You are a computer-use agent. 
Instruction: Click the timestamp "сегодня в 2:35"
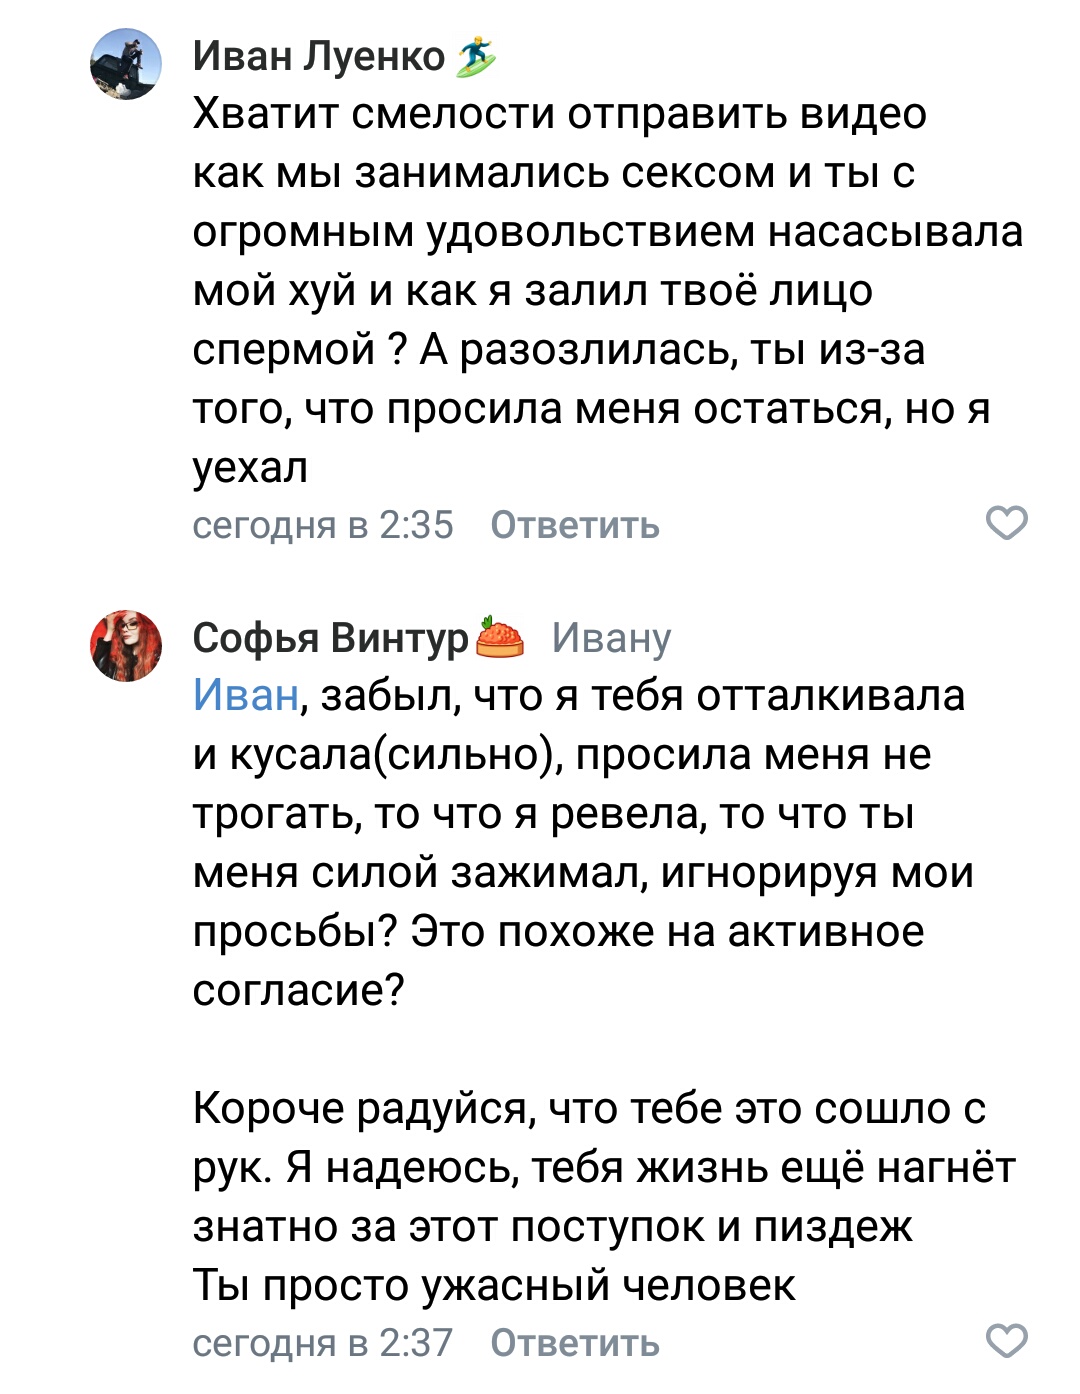pyautogui.click(x=322, y=525)
